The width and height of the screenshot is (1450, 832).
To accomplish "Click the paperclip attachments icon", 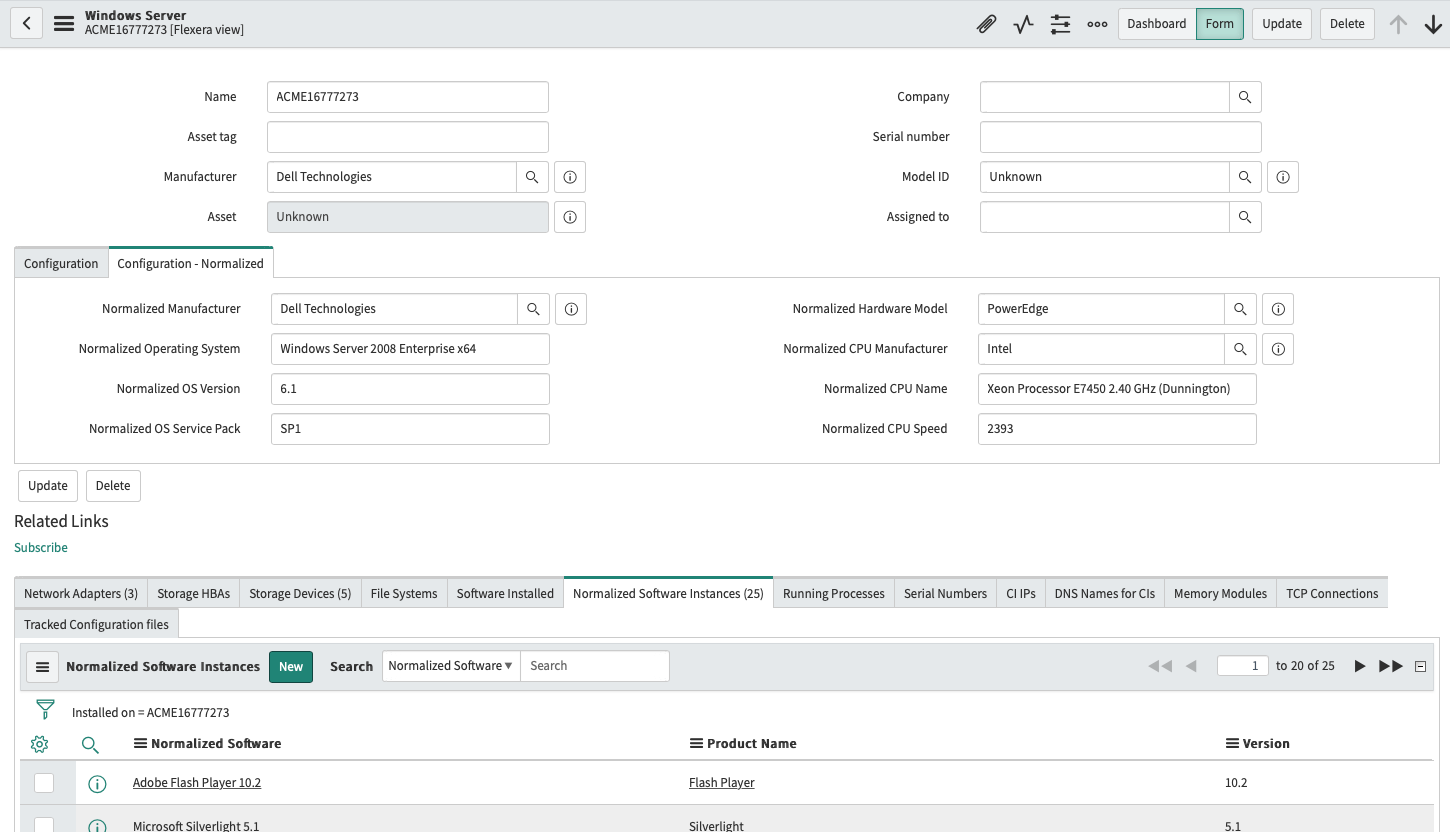I will [986, 24].
